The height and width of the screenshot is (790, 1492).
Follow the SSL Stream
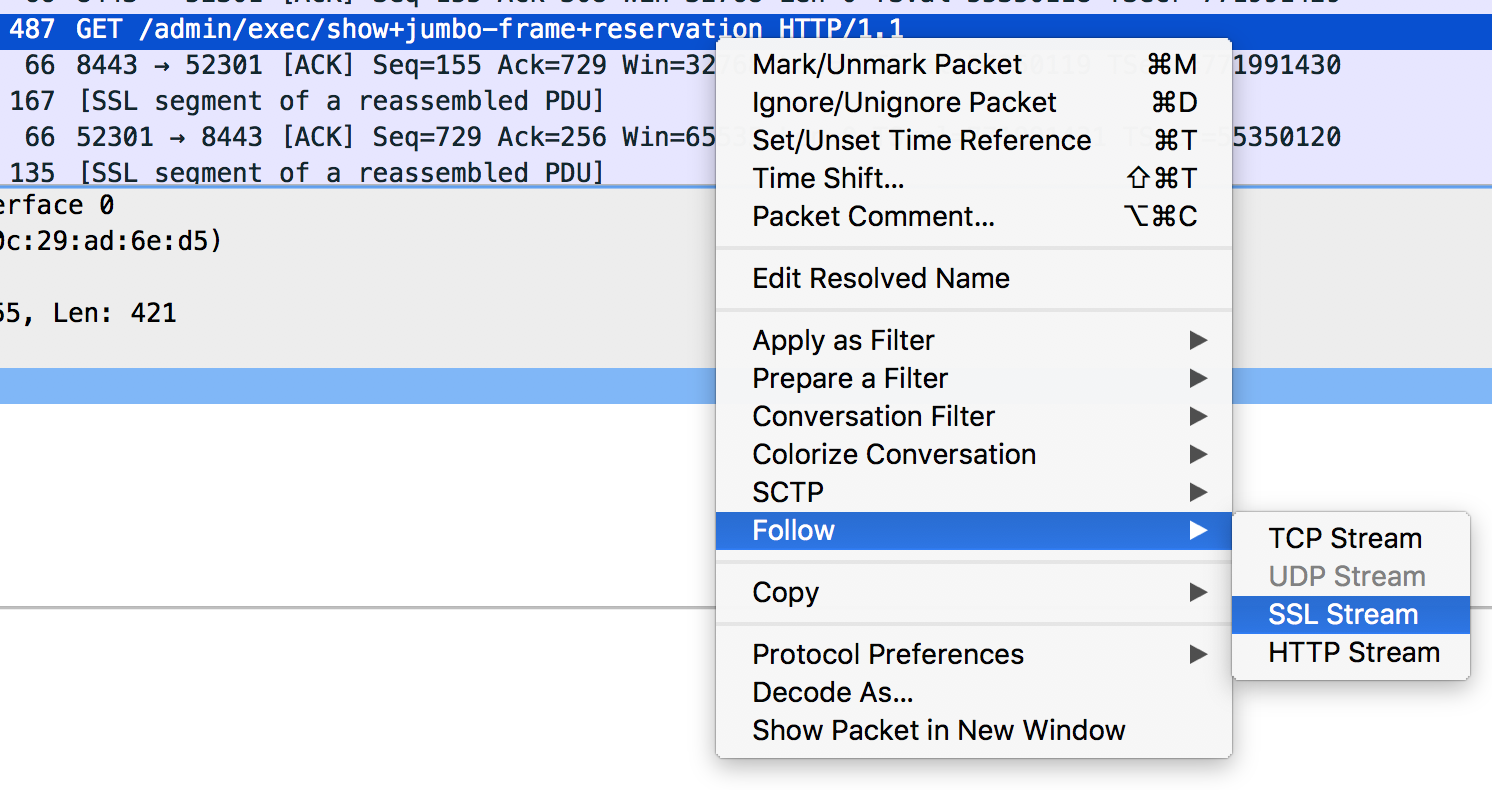click(x=1351, y=615)
